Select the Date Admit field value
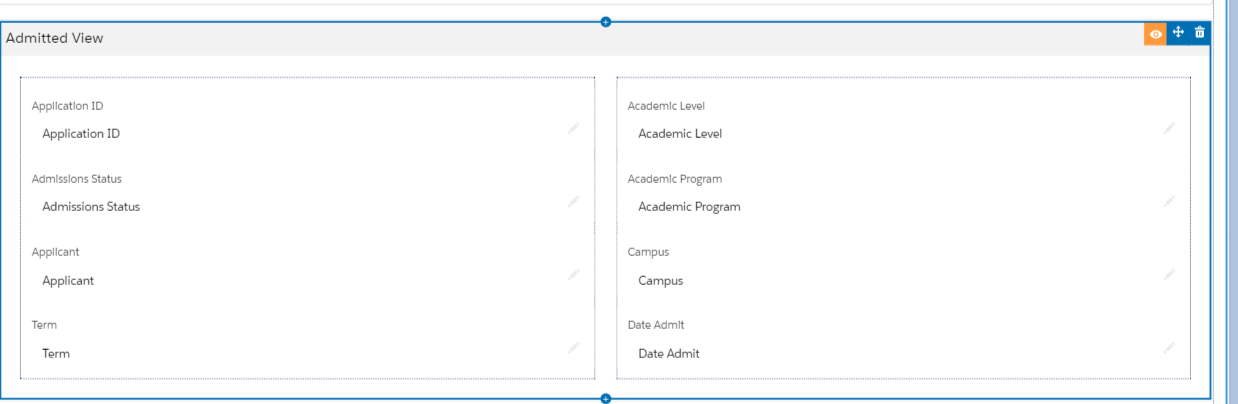This screenshot has width=1238, height=404. tap(669, 354)
